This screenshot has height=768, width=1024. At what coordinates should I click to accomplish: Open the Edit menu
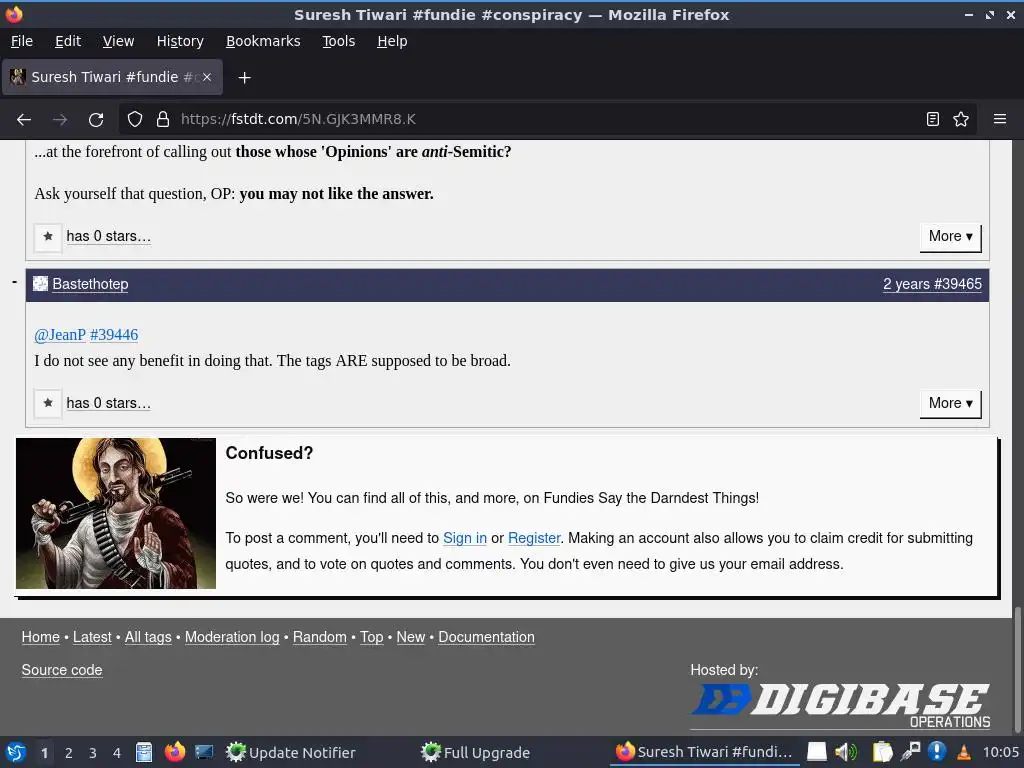click(68, 41)
